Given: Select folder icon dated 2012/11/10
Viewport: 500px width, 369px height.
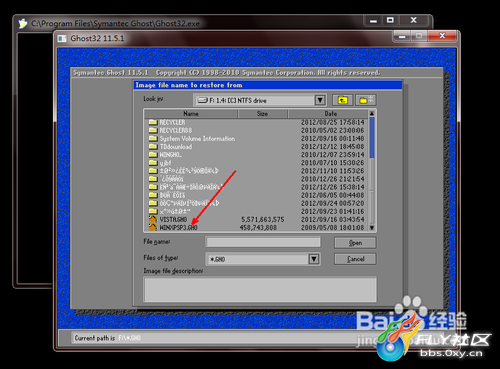Looking at the screenshot, I should click(153, 171).
